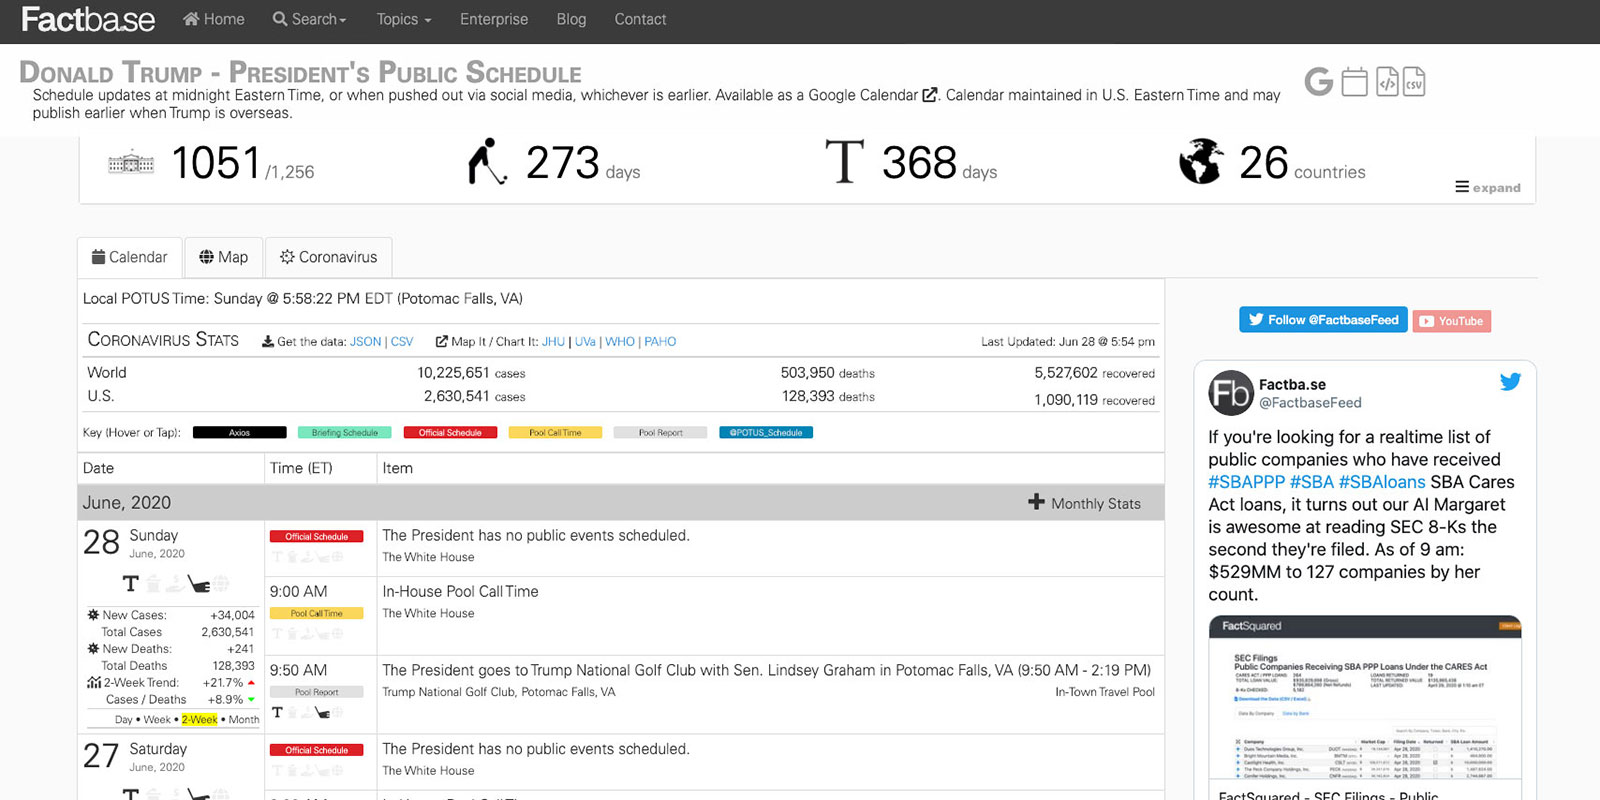
Task: Expand the stats panel with hamburger expand
Action: [x=1488, y=187]
